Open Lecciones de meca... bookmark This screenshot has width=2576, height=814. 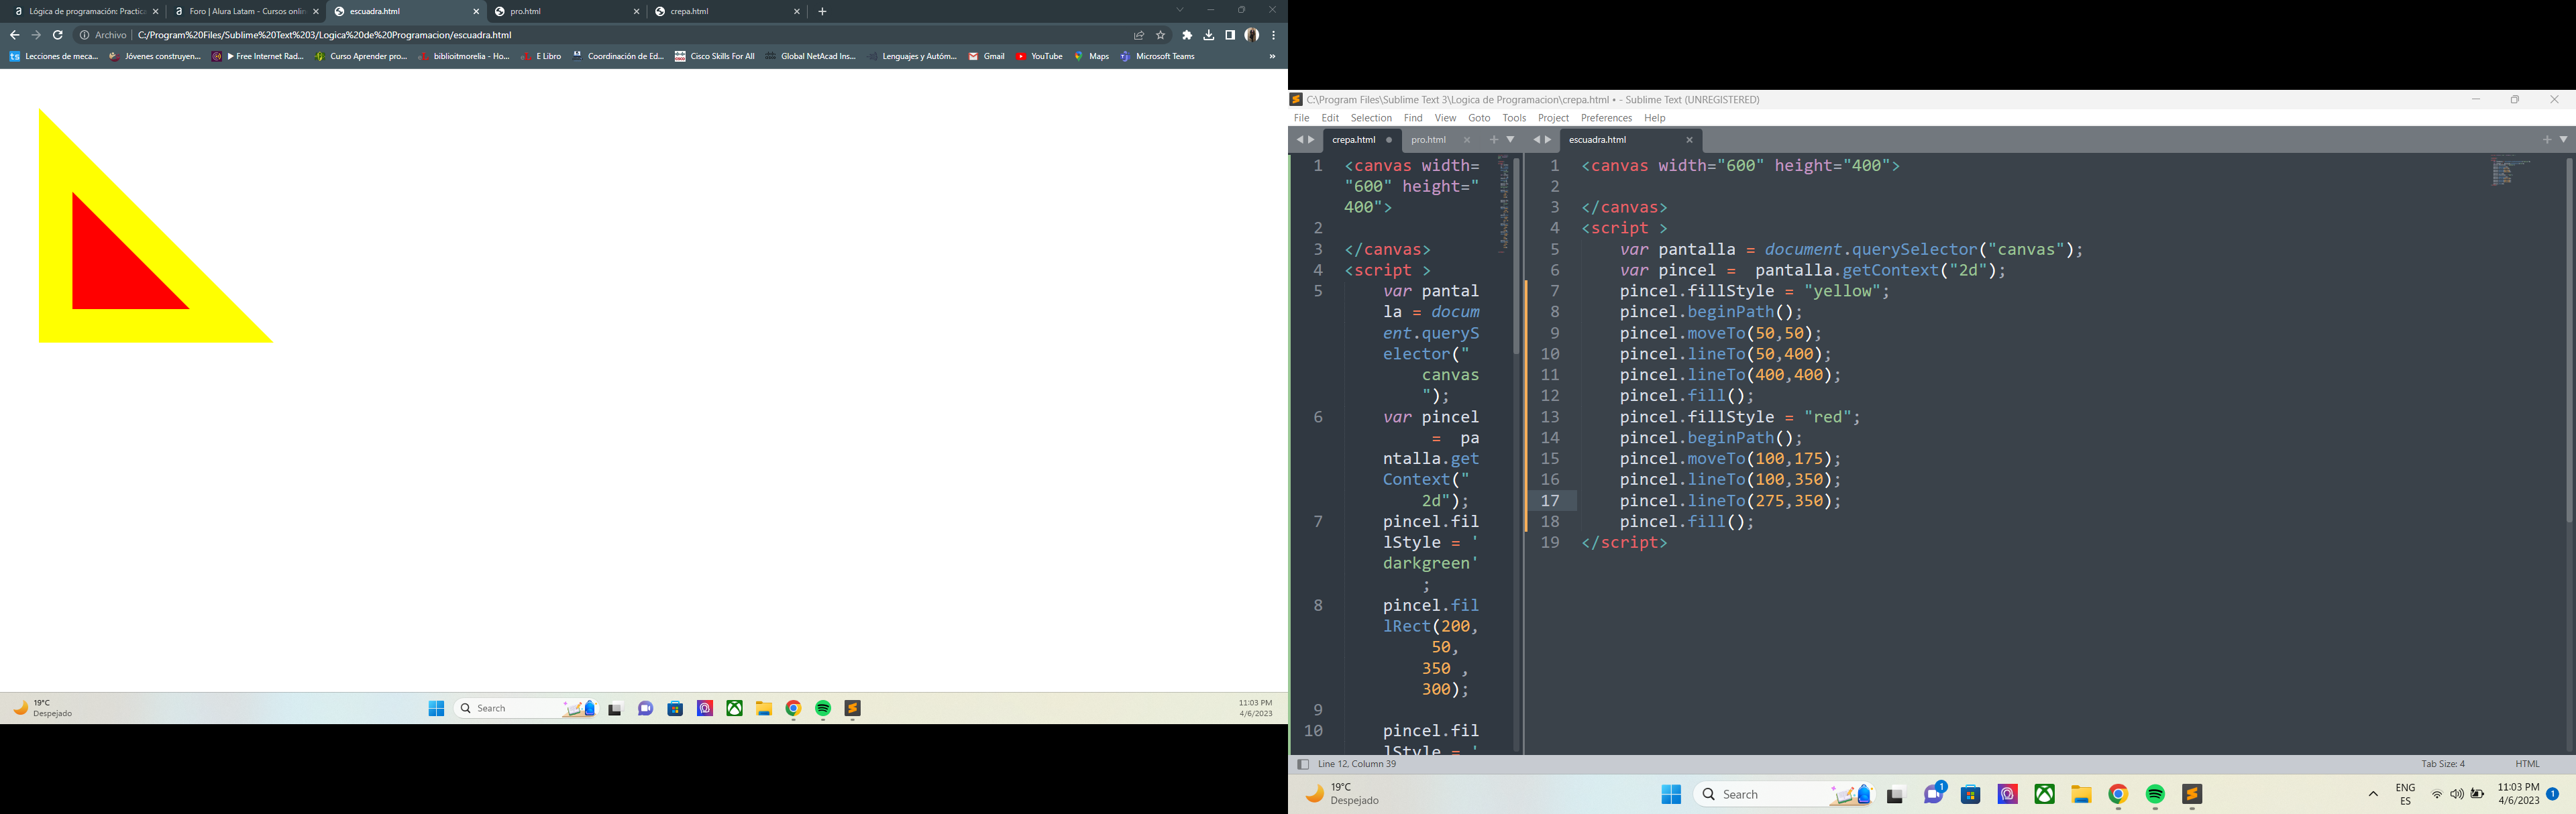click(x=54, y=57)
